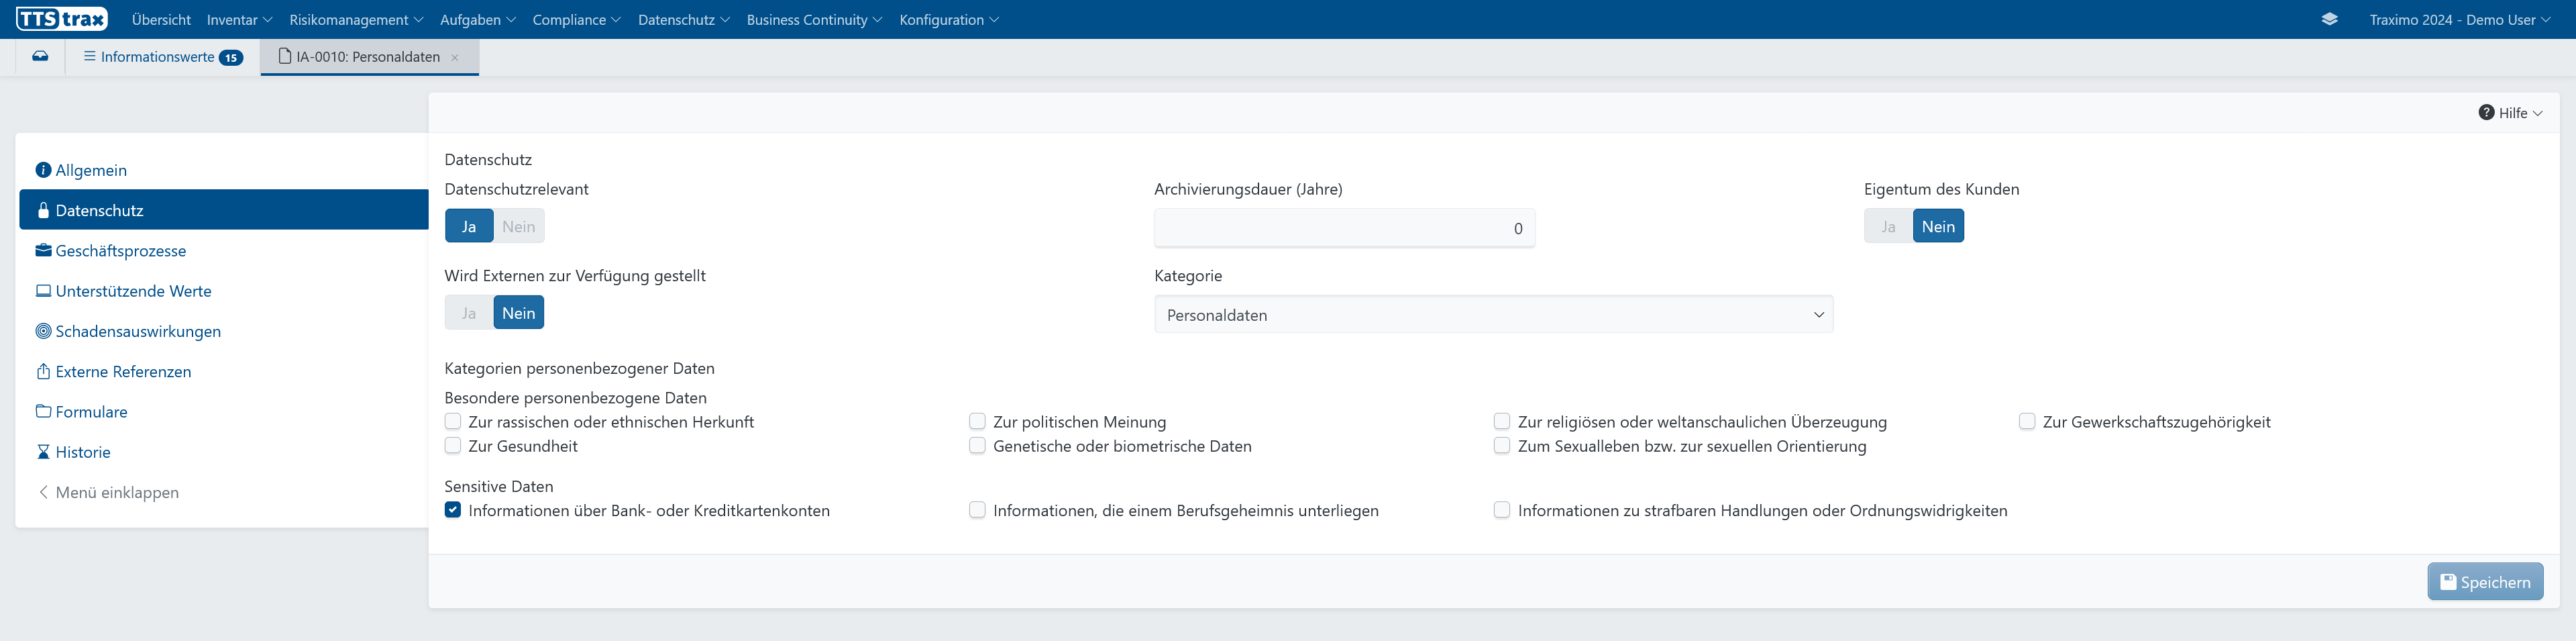This screenshot has width=2576, height=641.
Task: Open the Traximo 2024 - Demo User menu
Action: coord(2460,19)
